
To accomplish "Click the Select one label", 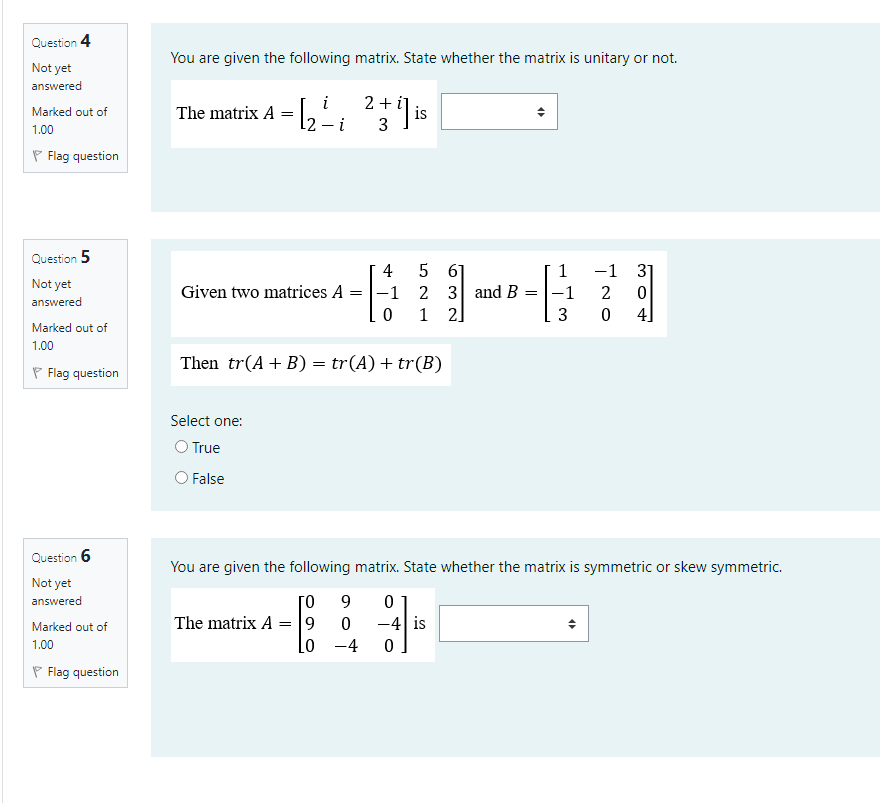I will coord(206,420).
